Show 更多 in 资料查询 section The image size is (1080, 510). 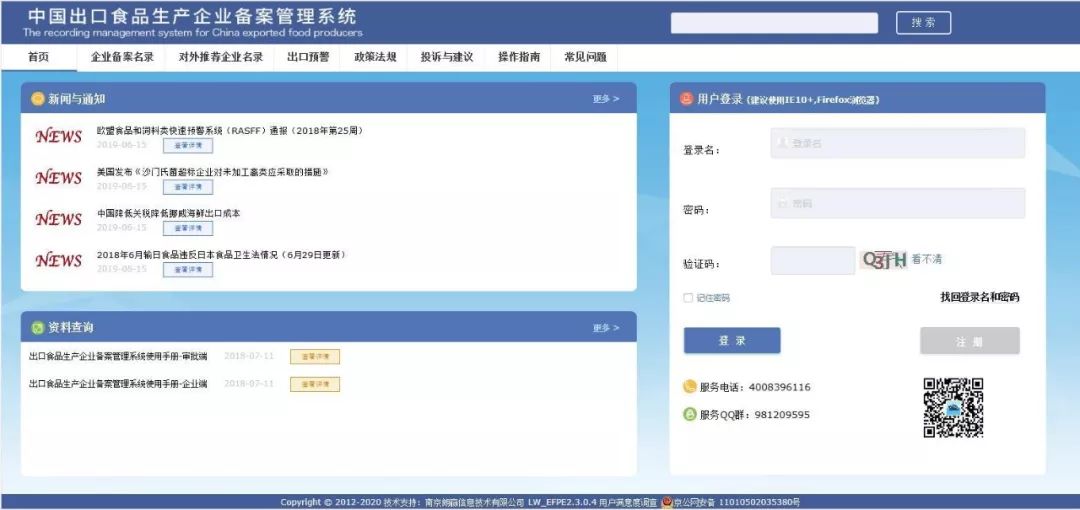click(605, 328)
